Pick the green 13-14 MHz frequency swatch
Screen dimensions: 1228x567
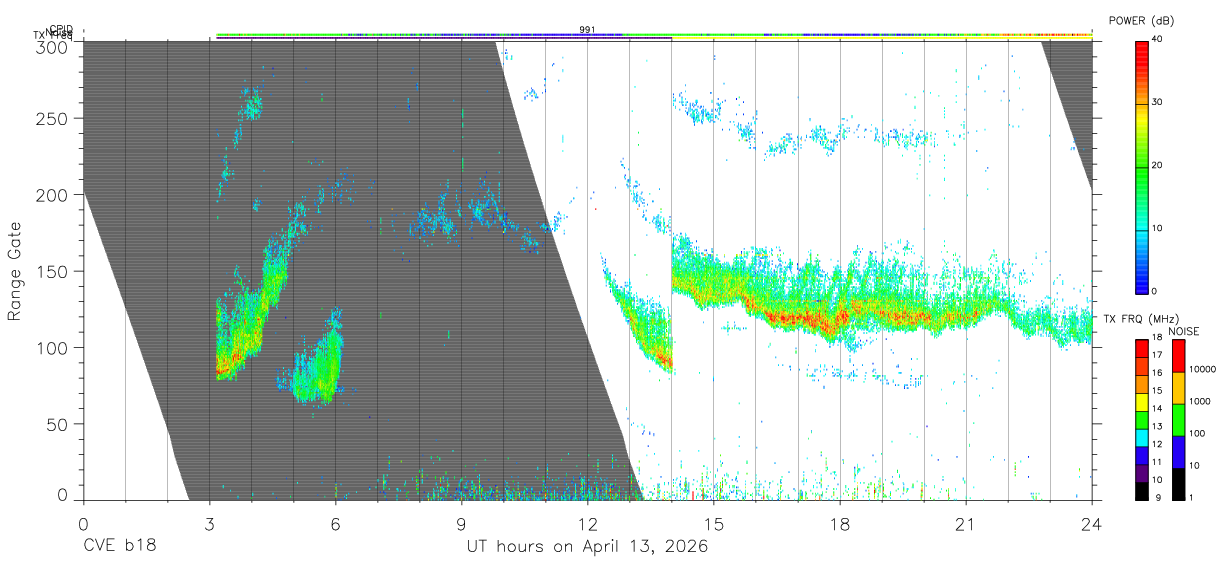pos(1142,420)
